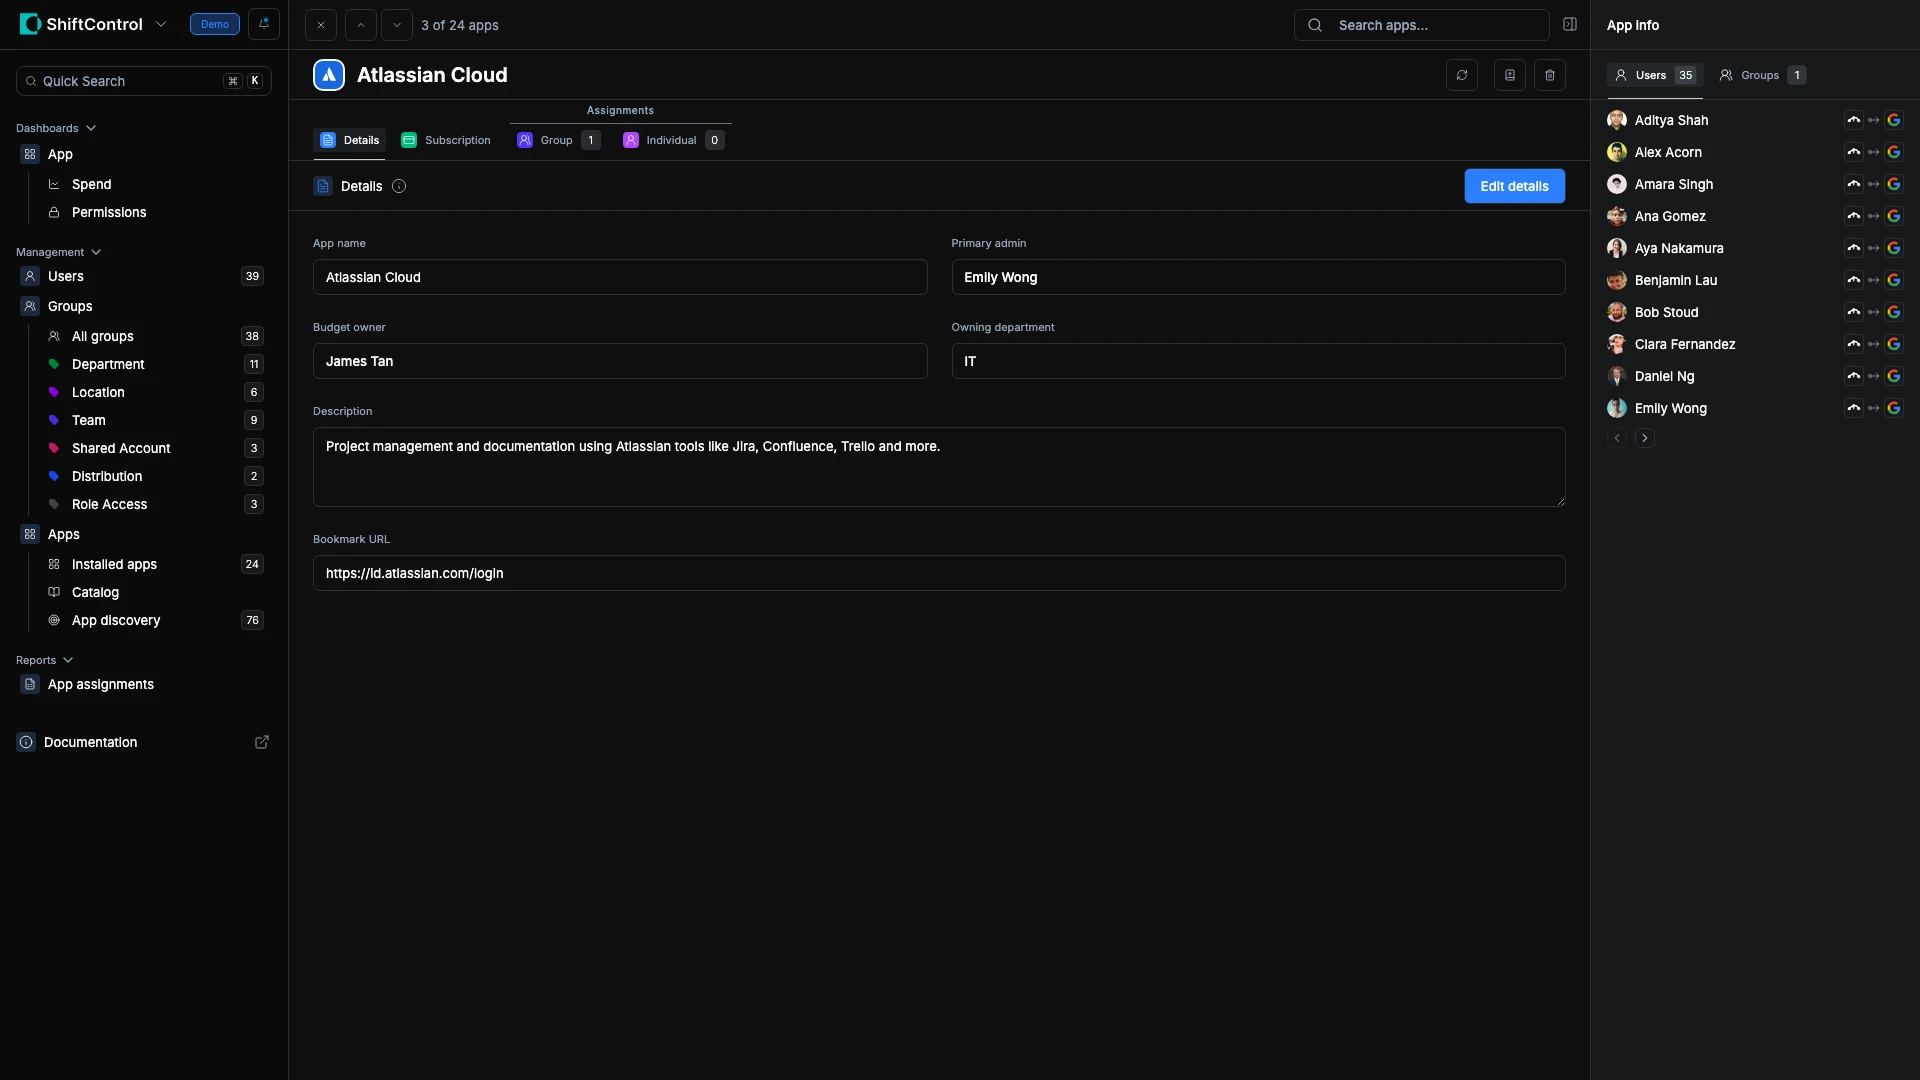Viewport: 1920px width, 1080px height.
Task: Go to next app with down chevron
Action: [396, 25]
